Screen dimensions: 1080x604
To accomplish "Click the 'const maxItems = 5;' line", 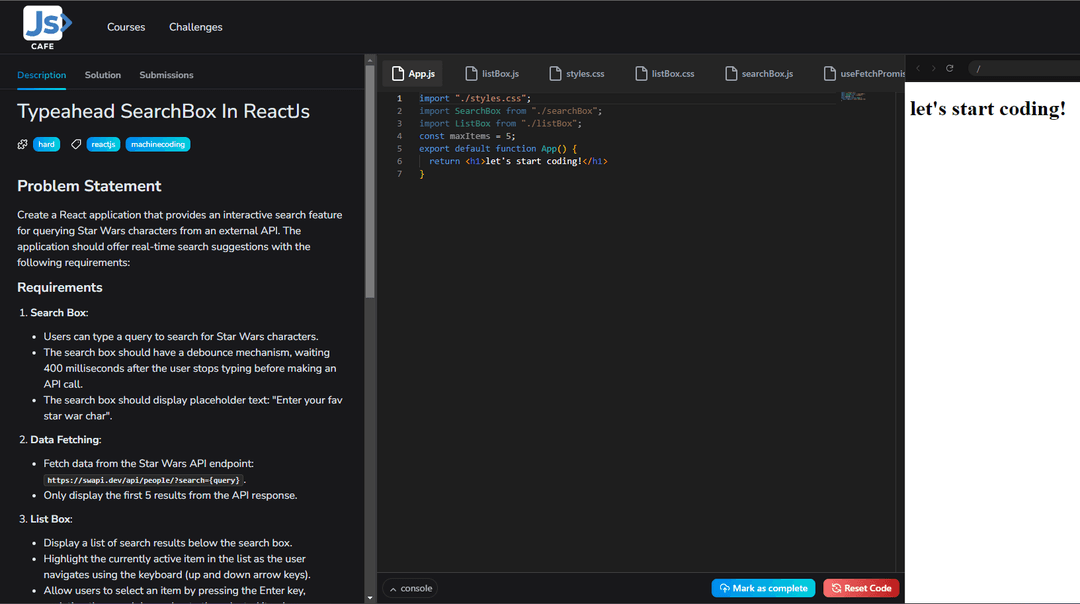I will point(467,136).
